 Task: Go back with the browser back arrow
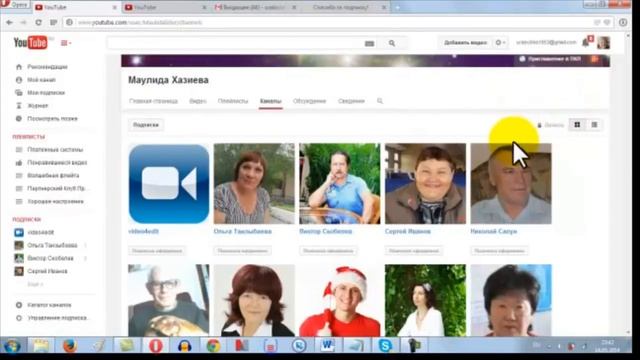point(9,22)
